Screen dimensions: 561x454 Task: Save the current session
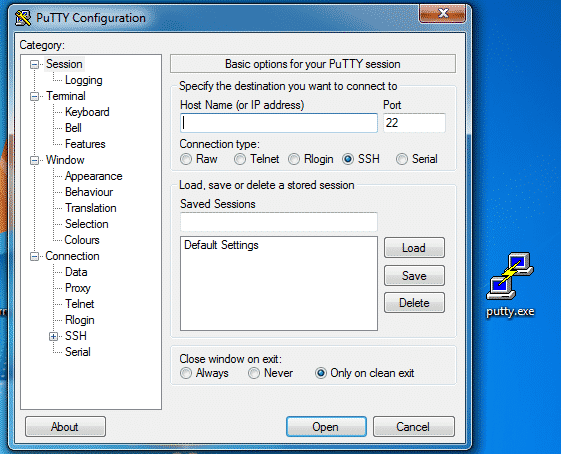[414, 275]
